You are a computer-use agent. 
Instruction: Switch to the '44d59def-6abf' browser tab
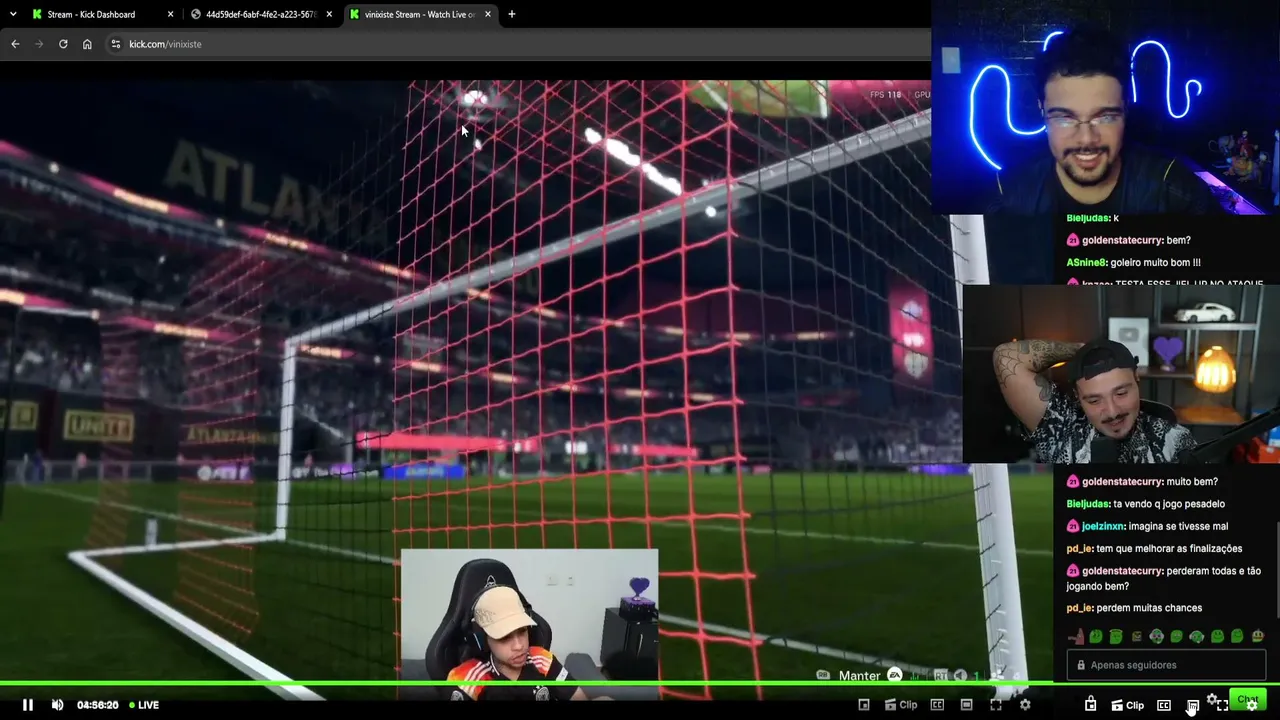click(x=261, y=14)
